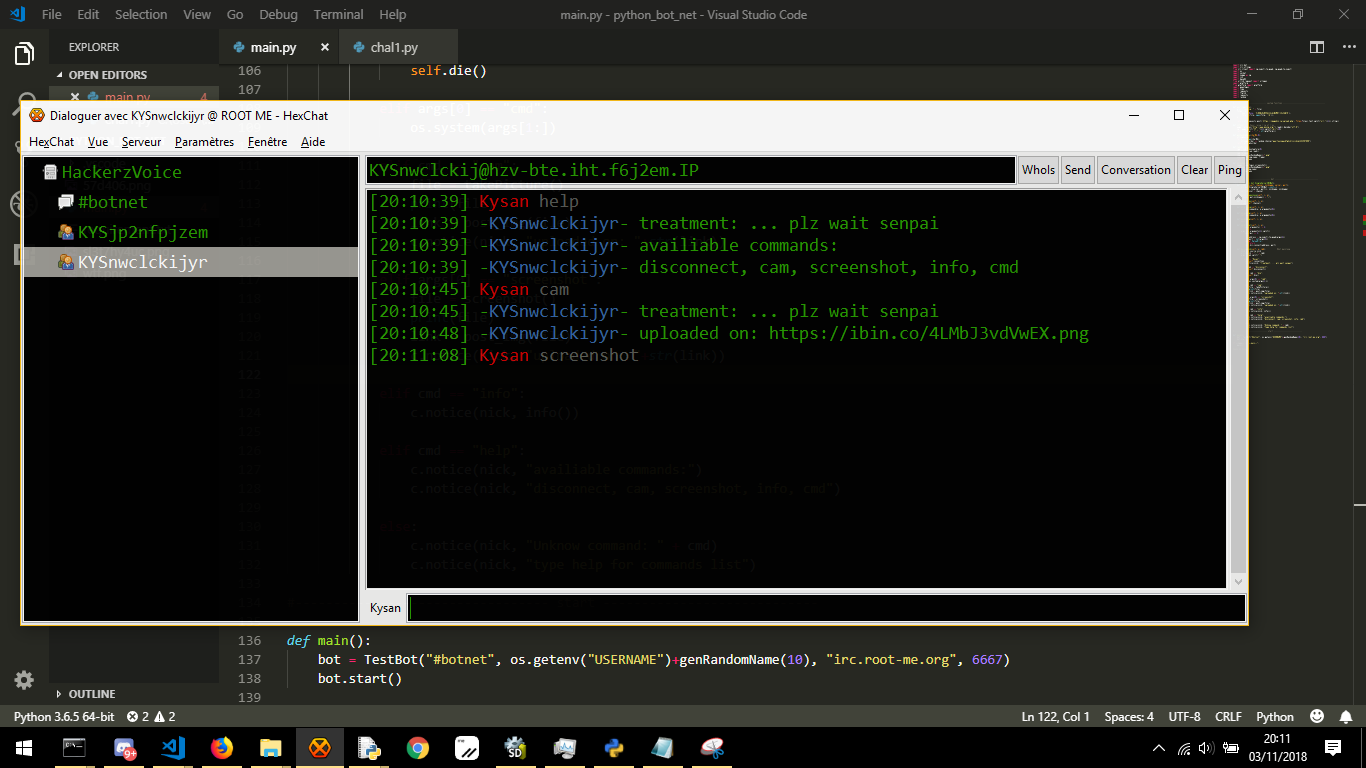Open the Manage gear icon in VS Code
This screenshot has width=1366, height=768.
pyautogui.click(x=24, y=680)
